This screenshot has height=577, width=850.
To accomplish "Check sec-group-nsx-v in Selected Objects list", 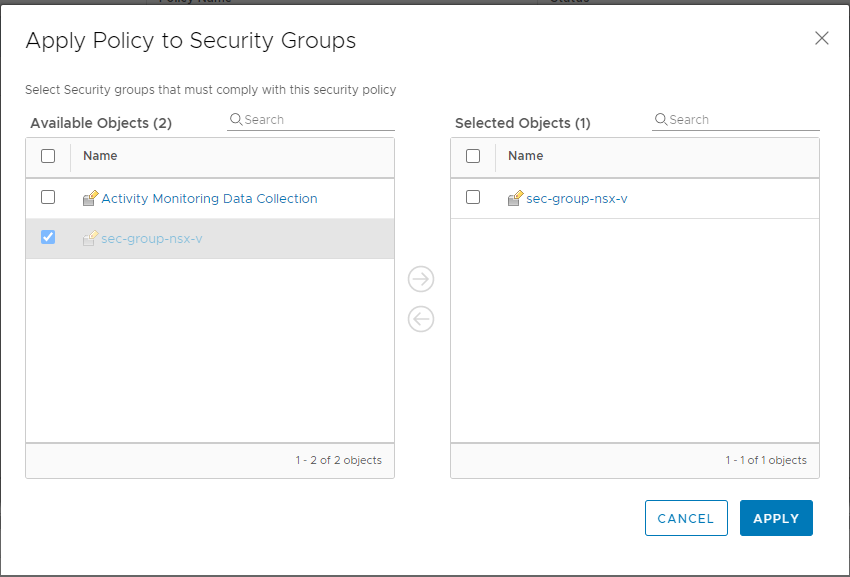I will coord(473,197).
